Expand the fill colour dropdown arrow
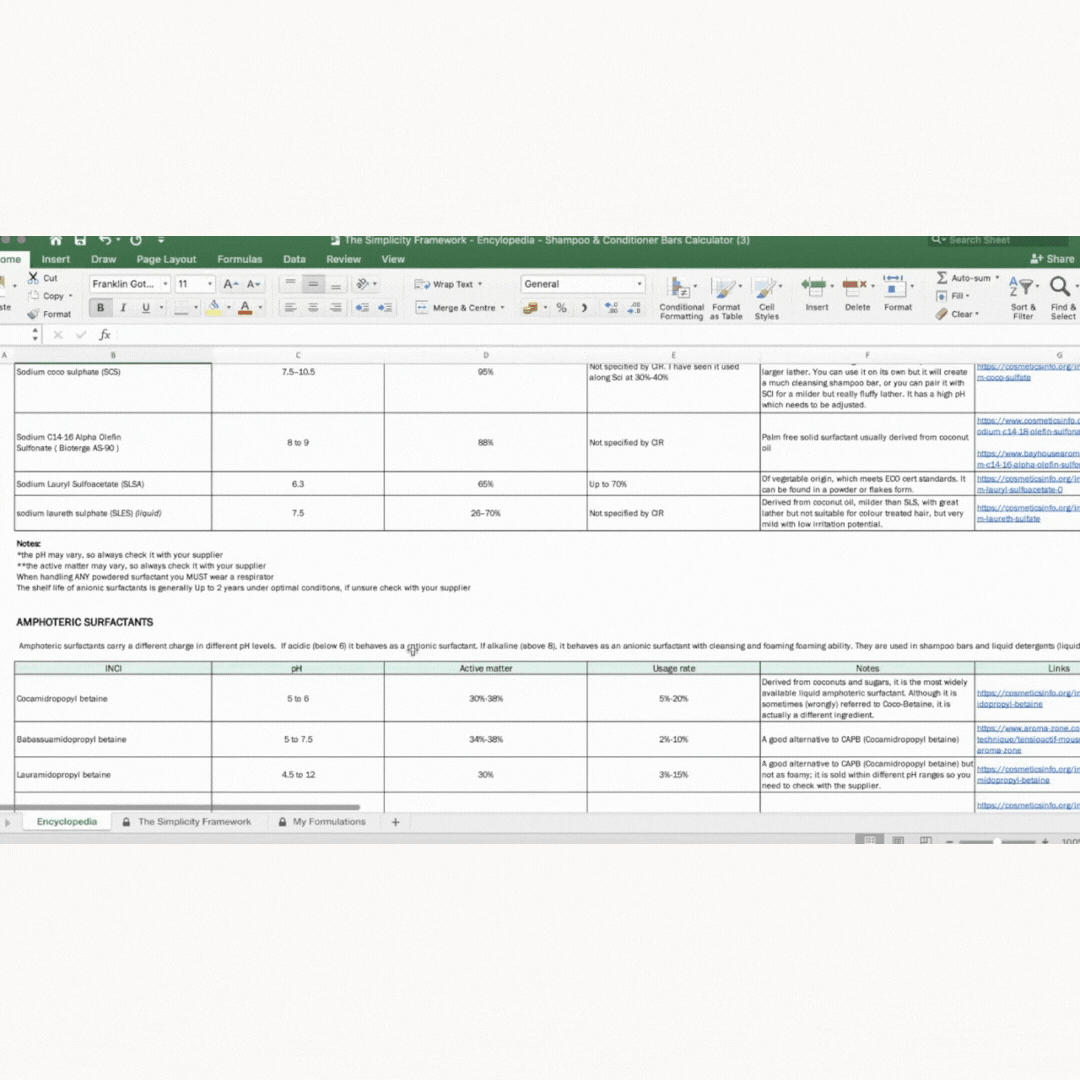 [x=229, y=308]
